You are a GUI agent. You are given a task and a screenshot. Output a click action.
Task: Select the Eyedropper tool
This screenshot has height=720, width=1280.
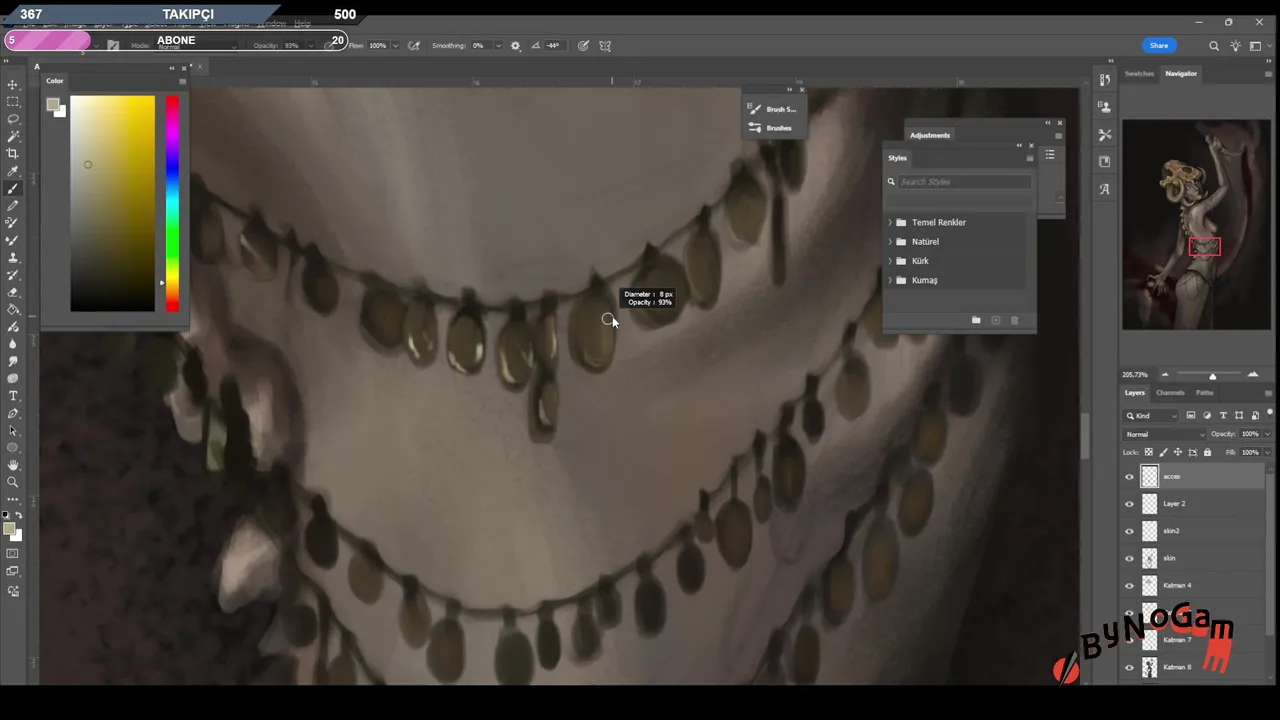[x=13, y=171]
